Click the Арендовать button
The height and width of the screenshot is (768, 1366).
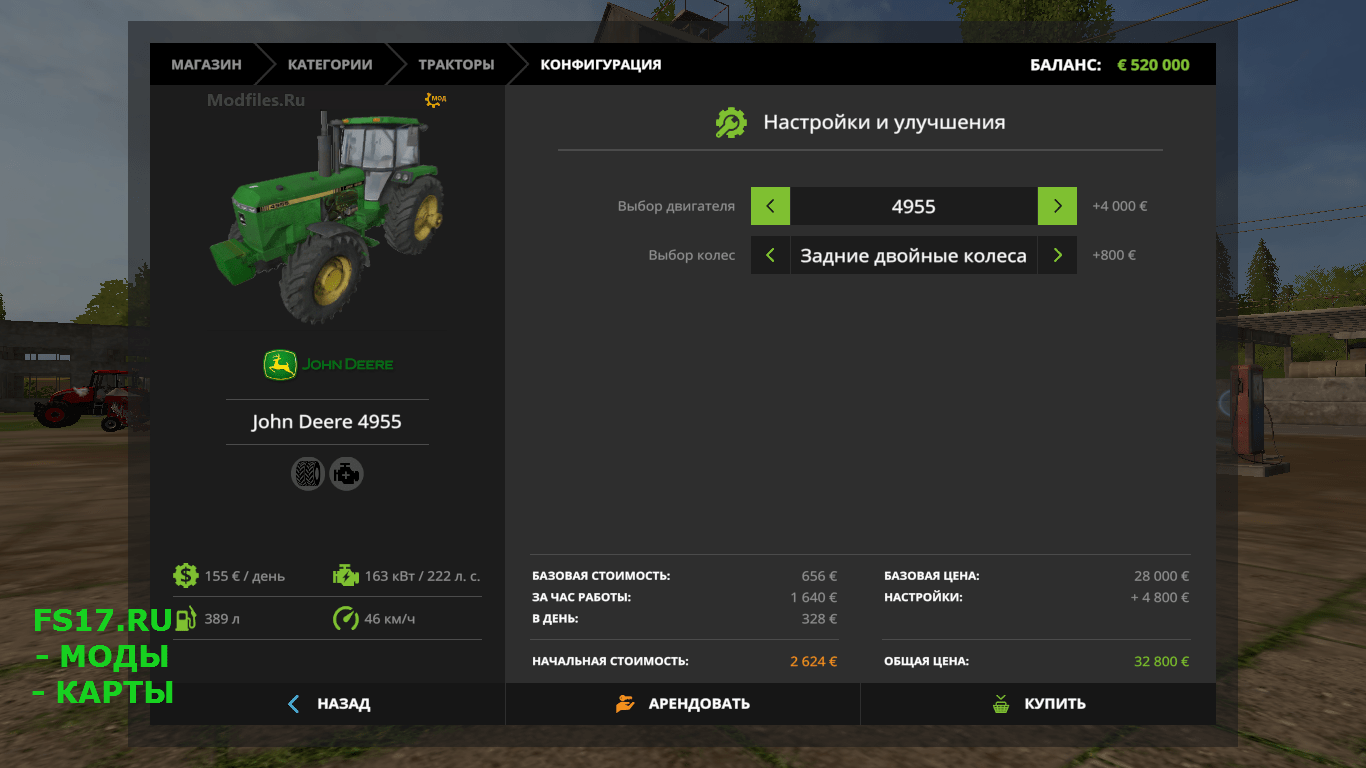pyautogui.click(x=683, y=704)
